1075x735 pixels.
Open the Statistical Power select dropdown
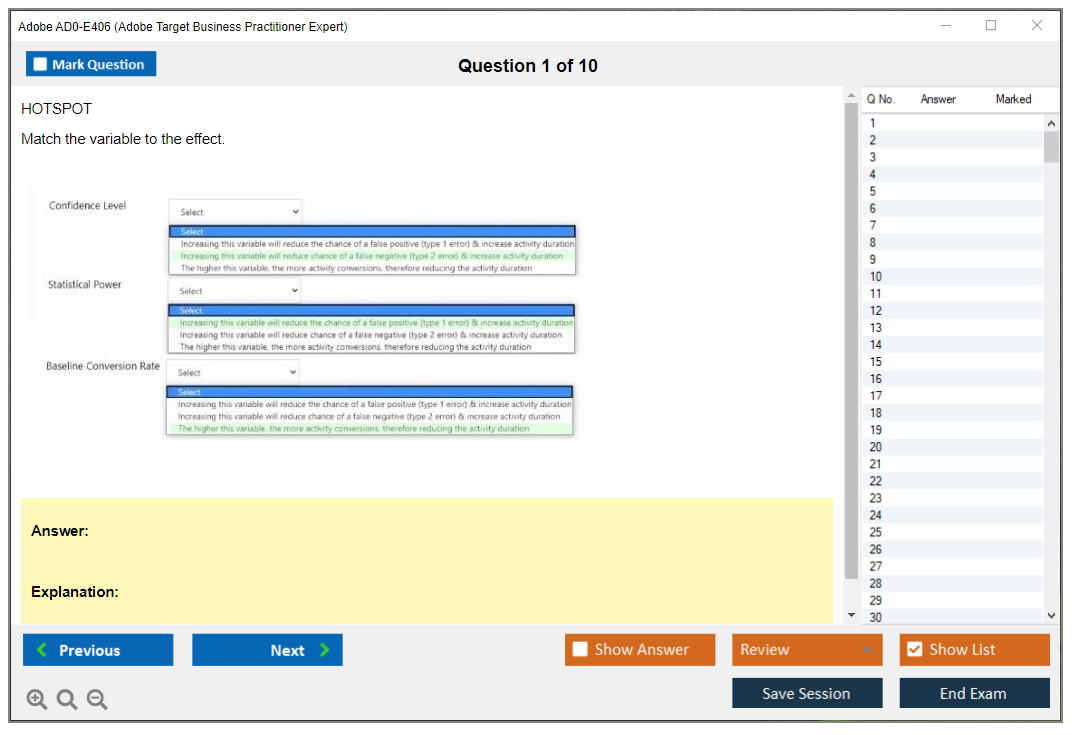point(234,291)
